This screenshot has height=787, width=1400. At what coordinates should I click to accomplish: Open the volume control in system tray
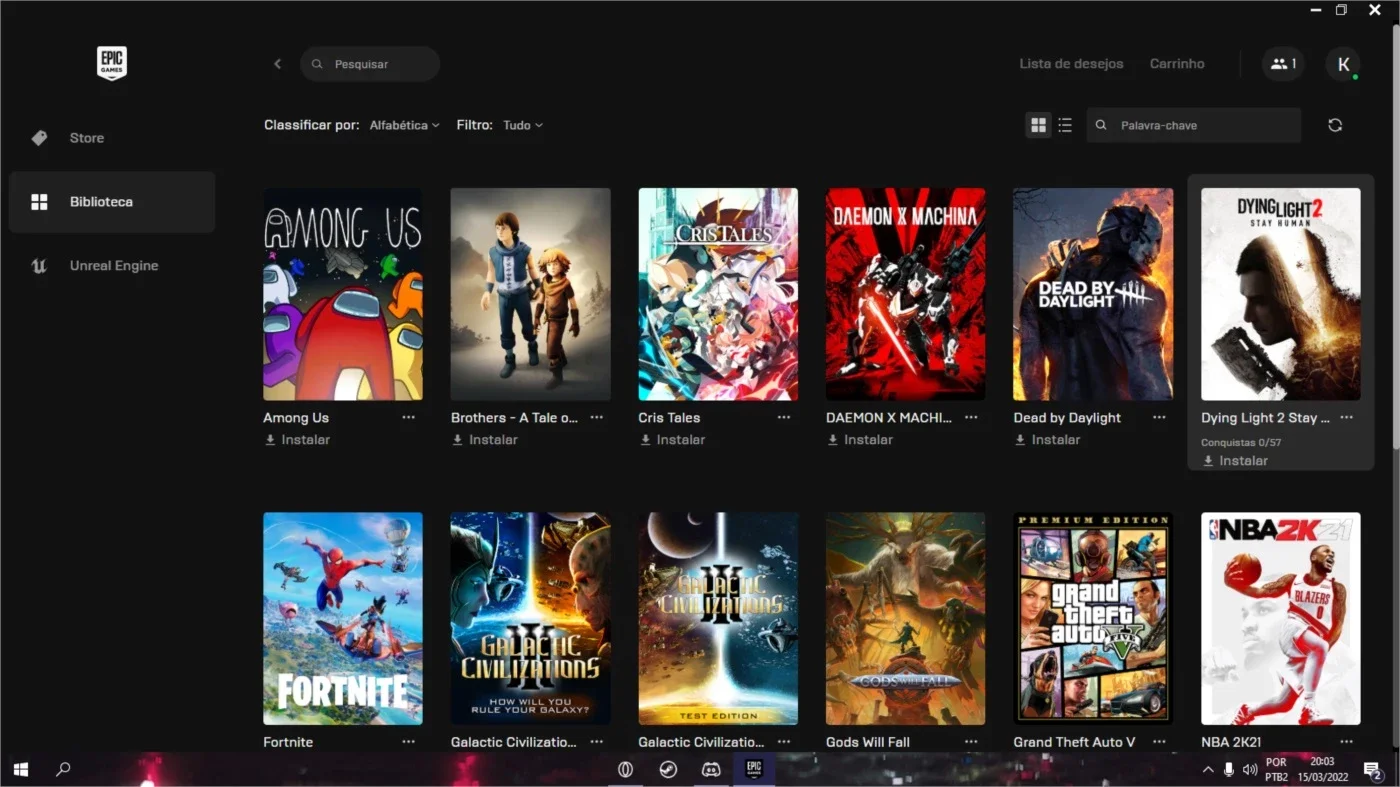tap(1250, 770)
